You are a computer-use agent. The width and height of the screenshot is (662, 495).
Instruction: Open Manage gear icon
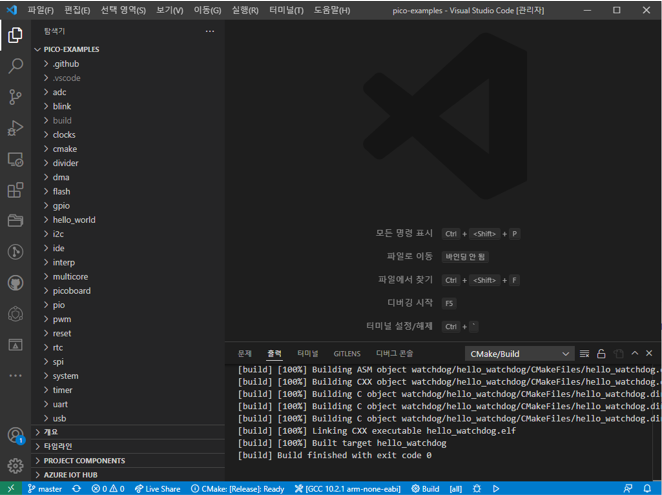(x=15, y=465)
